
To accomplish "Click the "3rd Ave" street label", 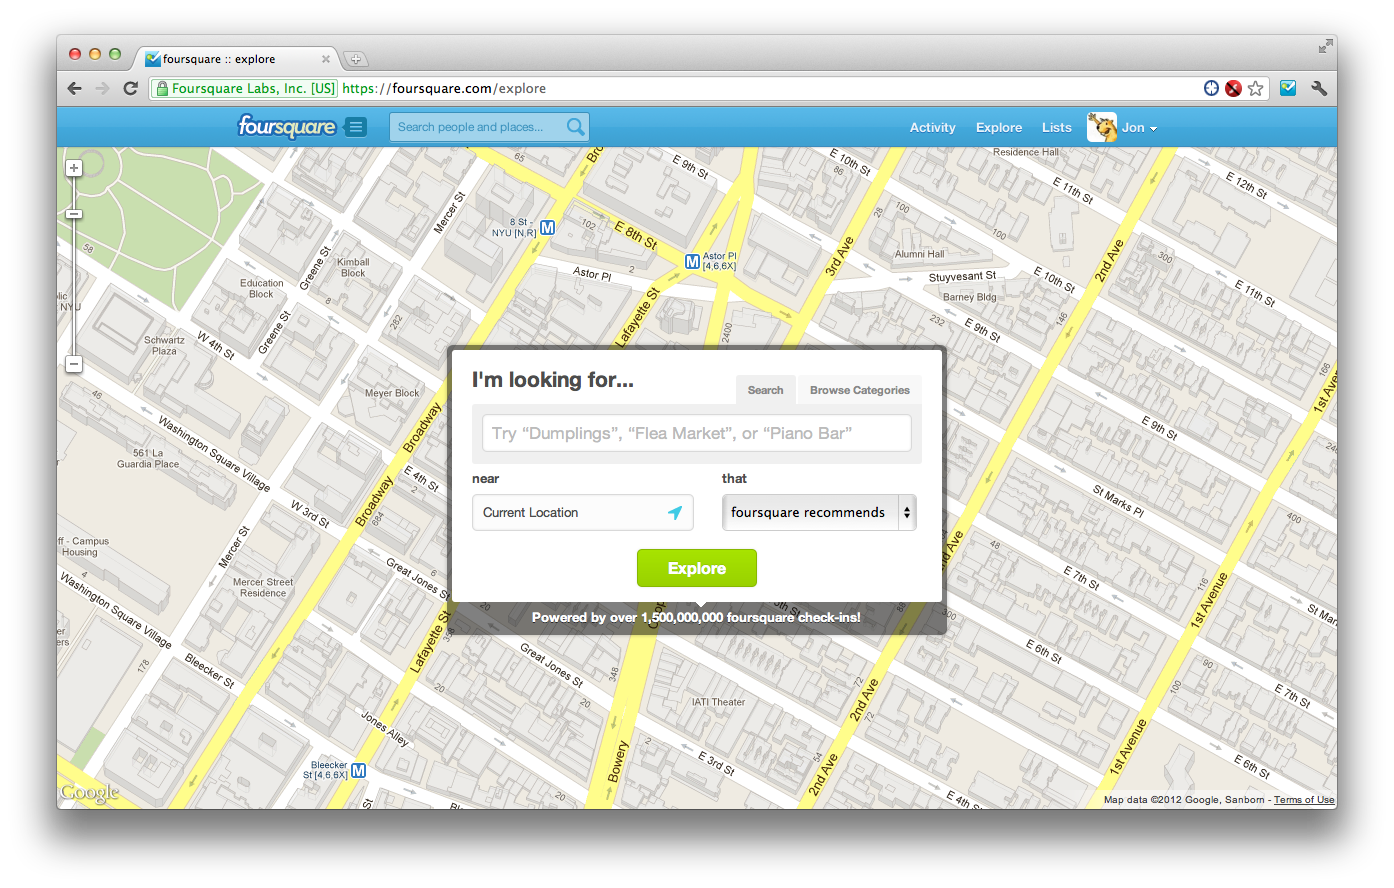I will tap(839, 257).
